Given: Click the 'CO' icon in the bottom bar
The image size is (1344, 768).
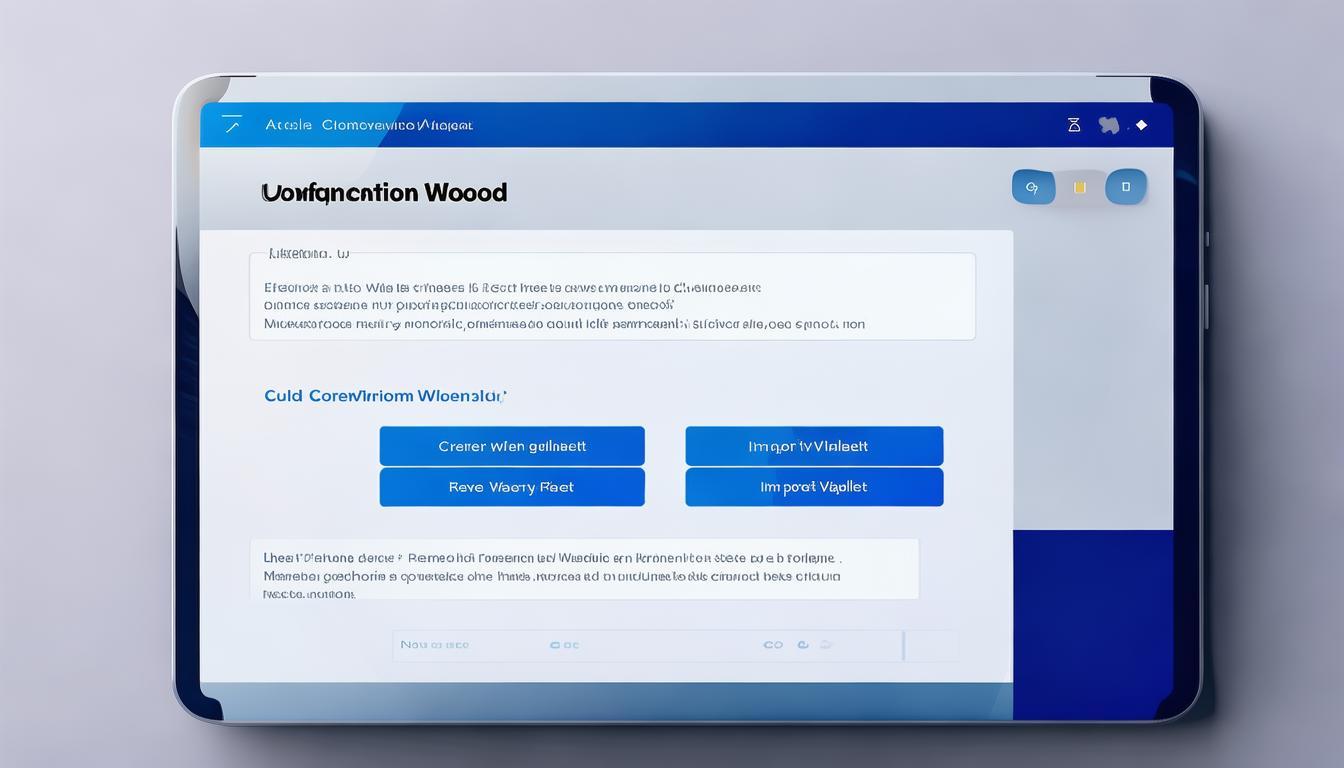Looking at the screenshot, I should coord(773,645).
